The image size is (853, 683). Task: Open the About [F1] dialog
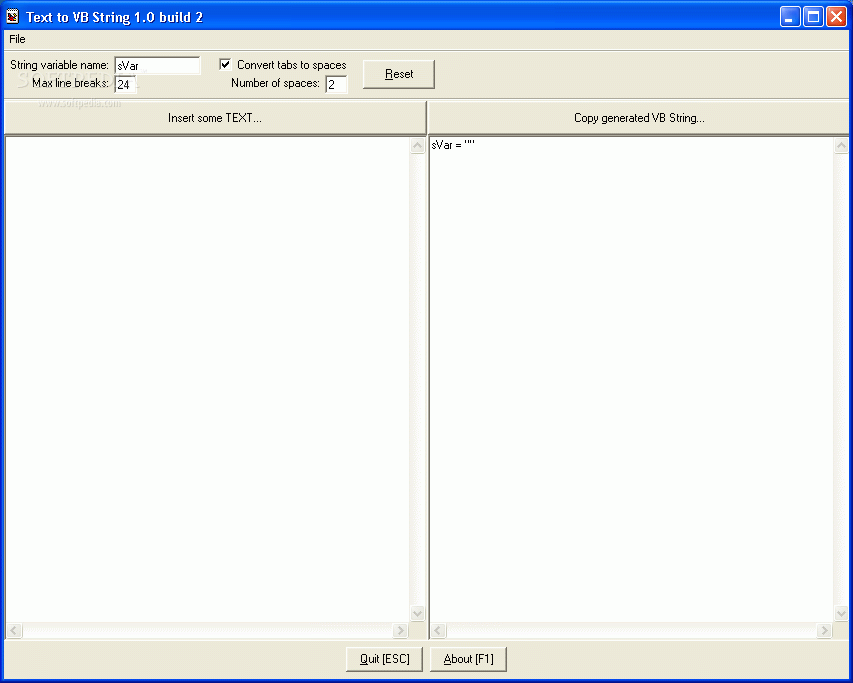[x=468, y=659]
